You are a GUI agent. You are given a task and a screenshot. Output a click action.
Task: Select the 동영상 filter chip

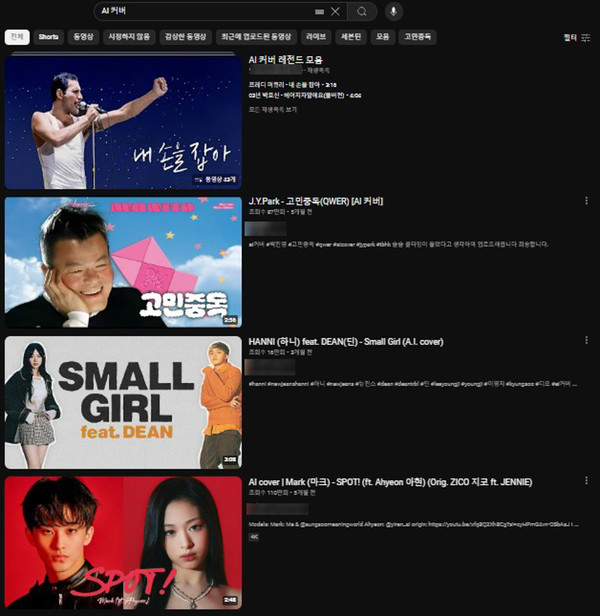point(83,37)
